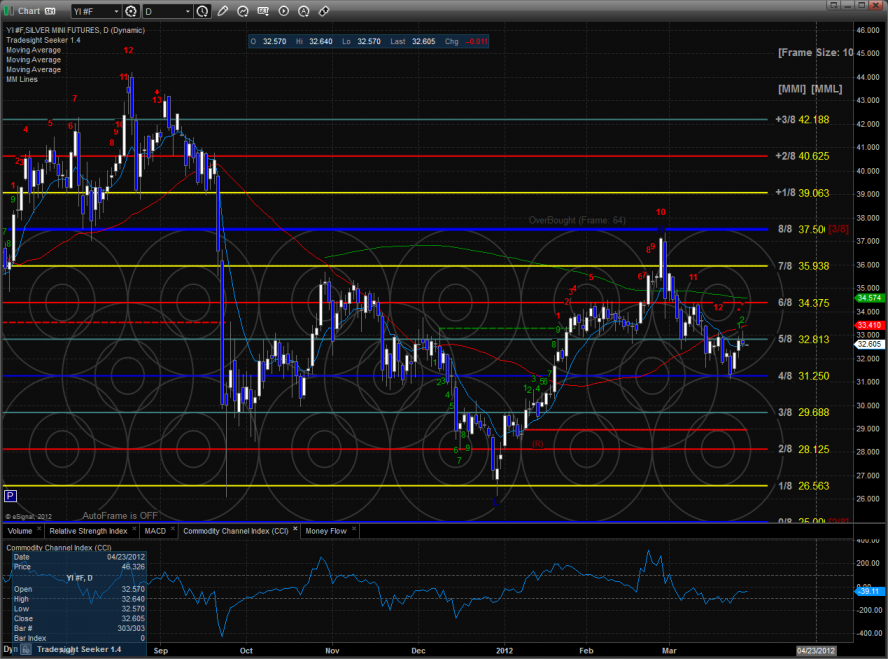
Task: Click the blue P marker on chart
Action: tap(10, 495)
